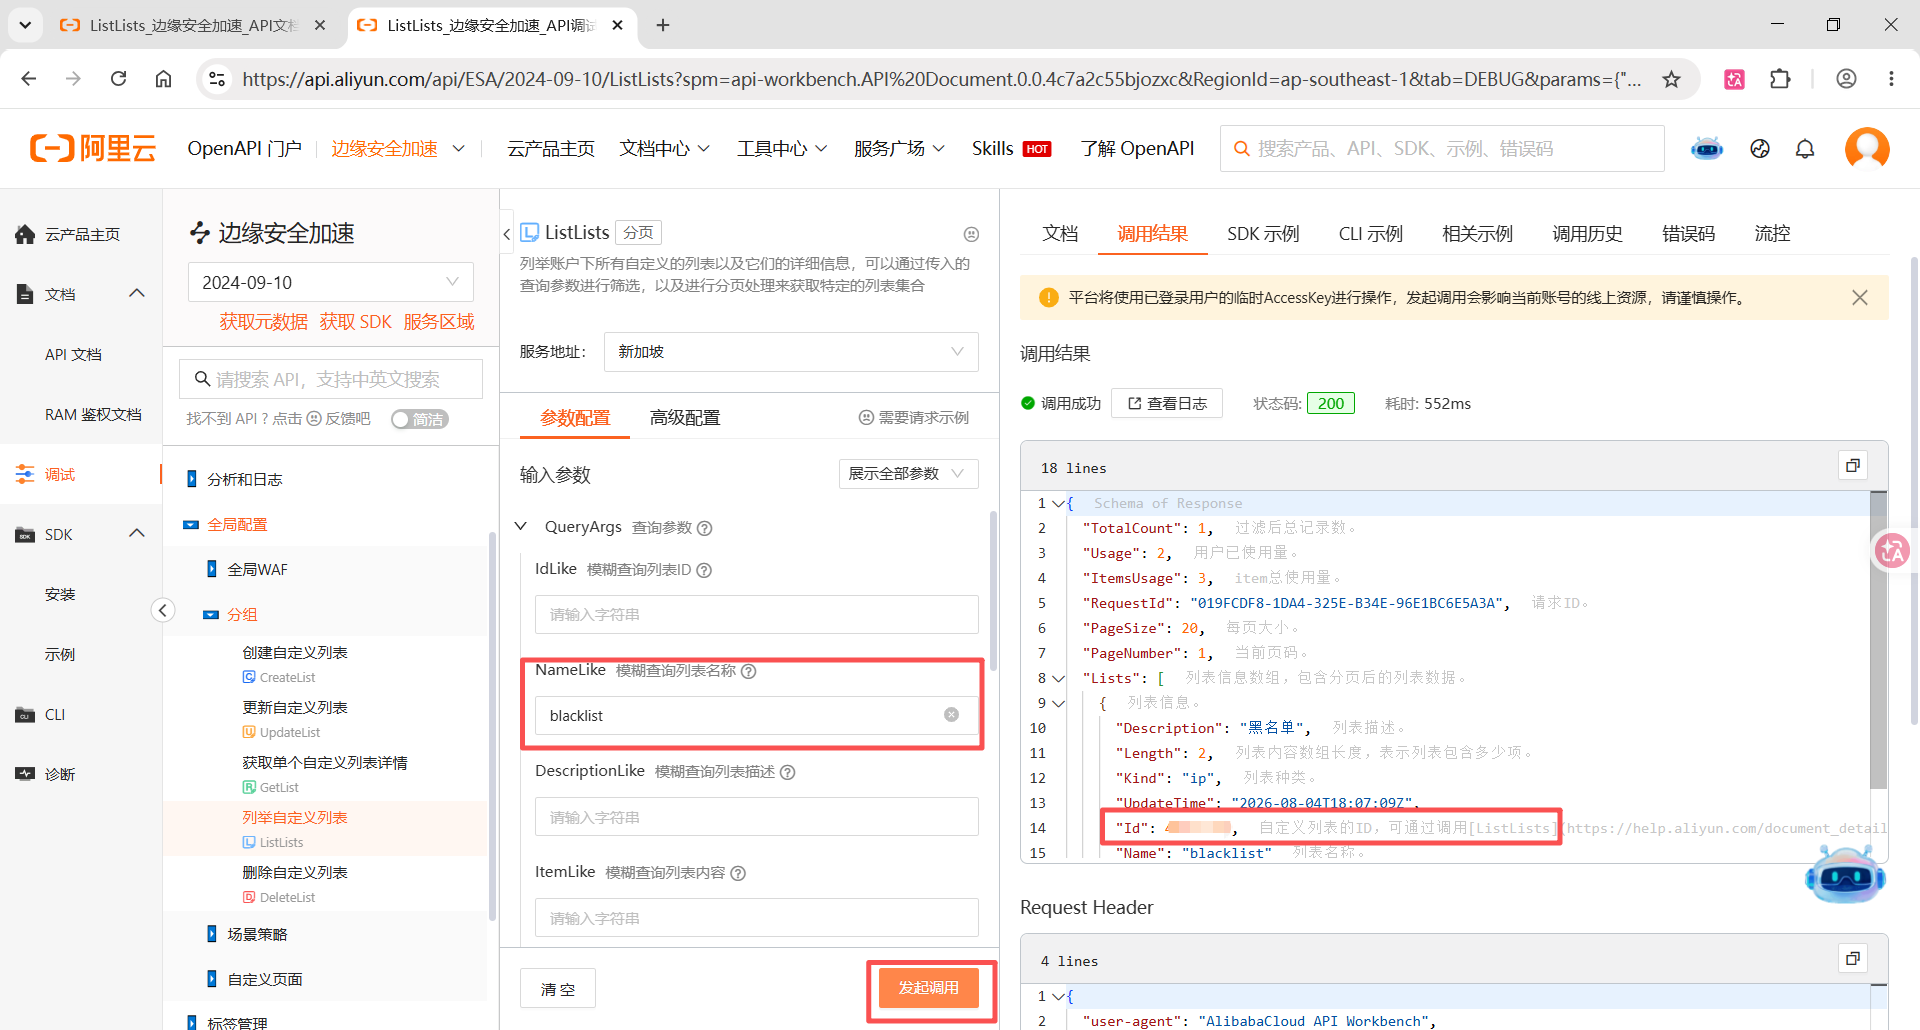Collapse the API list panel arrow
Screen dimensions: 1920x1030
click(507, 234)
